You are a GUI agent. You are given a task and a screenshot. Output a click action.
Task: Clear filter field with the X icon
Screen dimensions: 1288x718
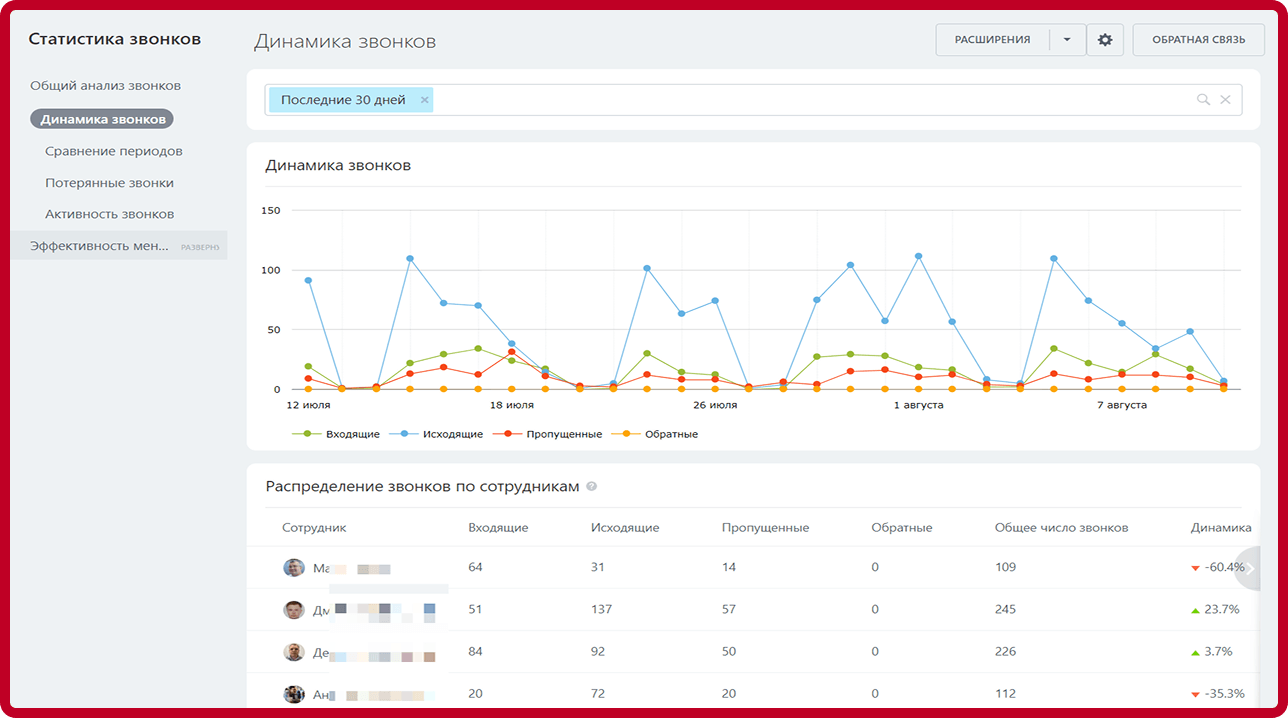pyautogui.click(x=1225, y=100)
